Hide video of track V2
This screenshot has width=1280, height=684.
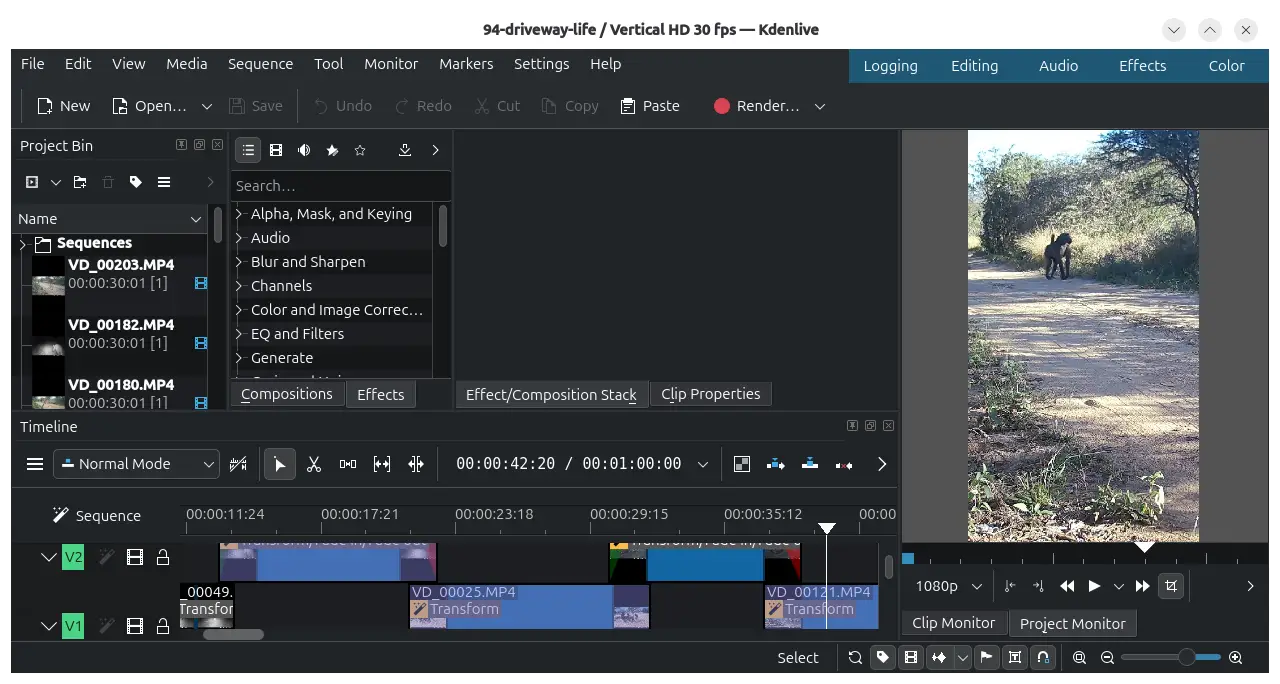pos(135,557)
